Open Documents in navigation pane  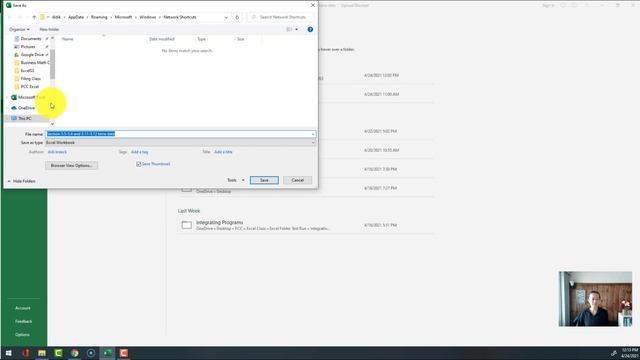pyautogui.click(x=31, y=39)
